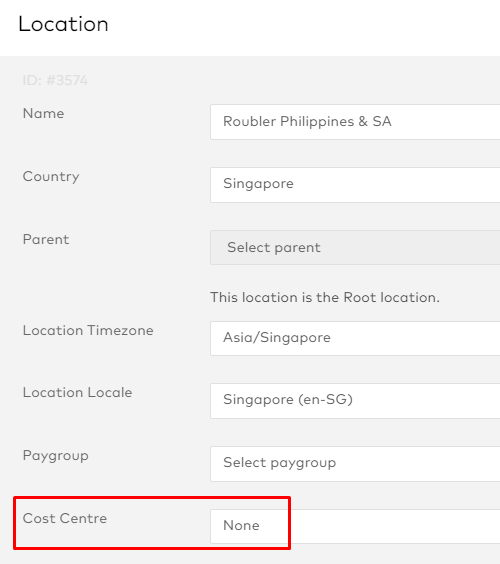
Task: Click the Location Timezone label
Action: [x=88, y=330]
